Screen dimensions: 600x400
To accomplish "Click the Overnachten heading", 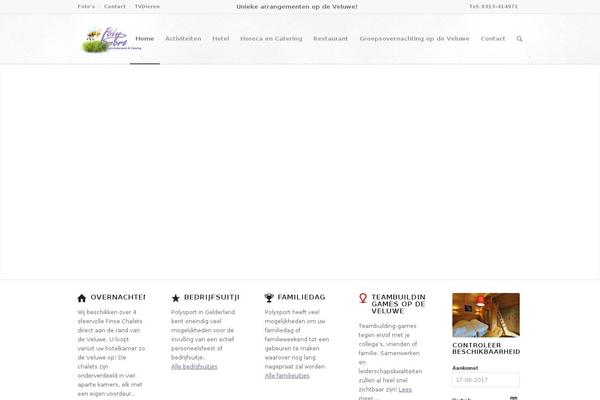I will (118, 297).
